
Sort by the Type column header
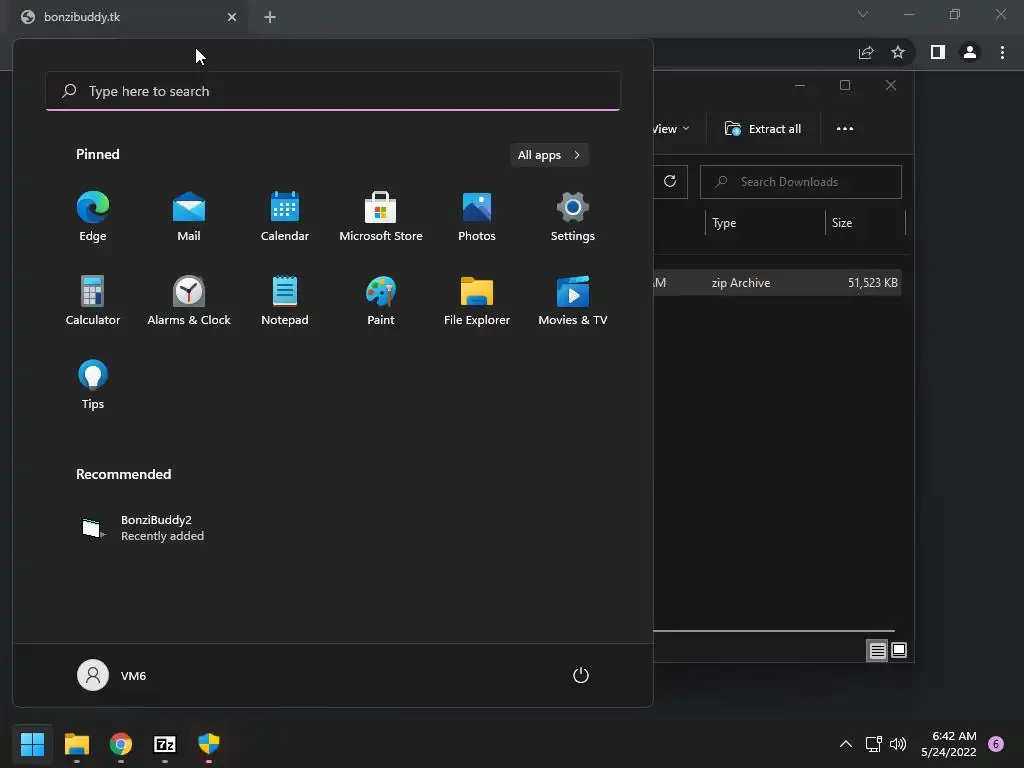(765, 223)
